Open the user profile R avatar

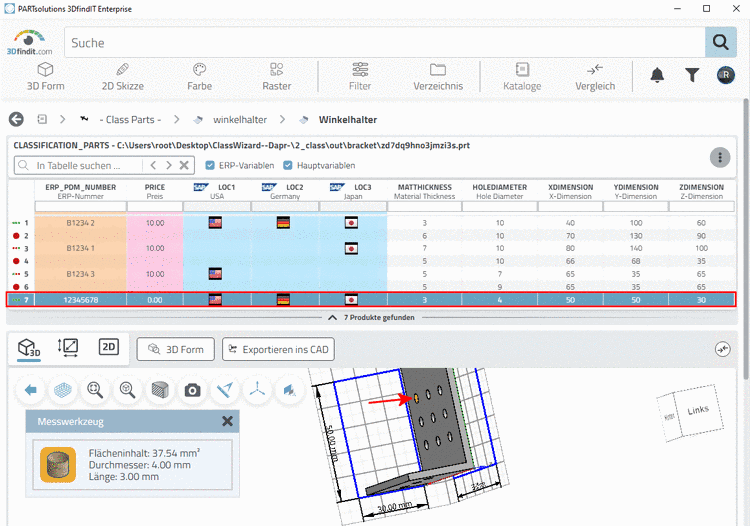[726, 75]
